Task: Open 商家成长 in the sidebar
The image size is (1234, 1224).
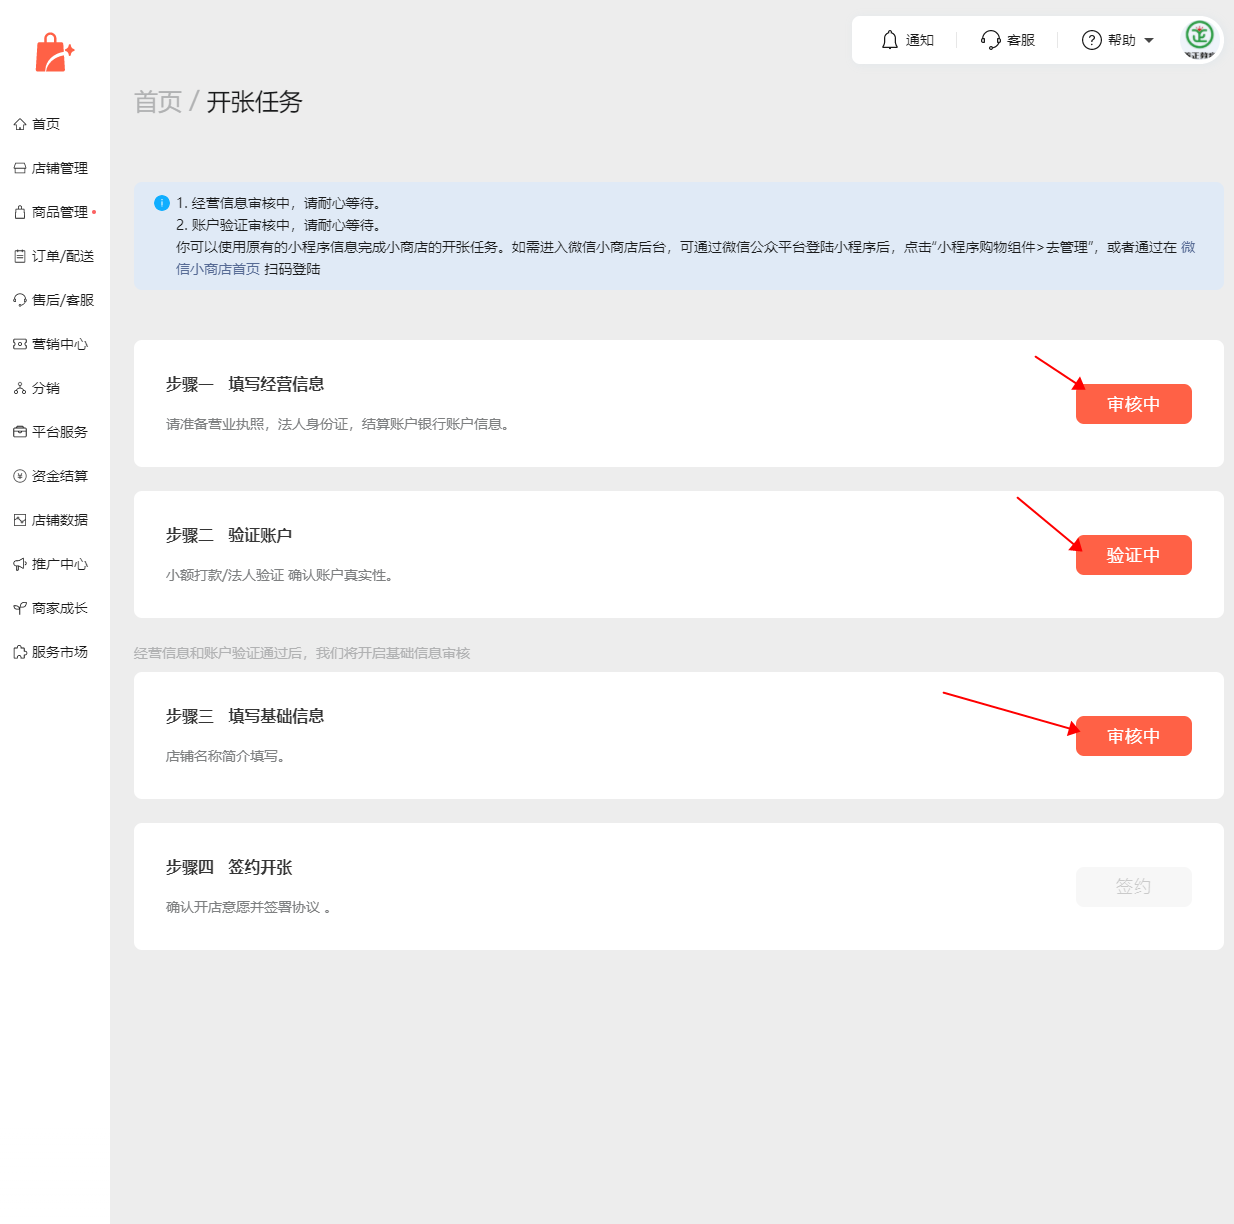Action: click(x=60, y=608)
